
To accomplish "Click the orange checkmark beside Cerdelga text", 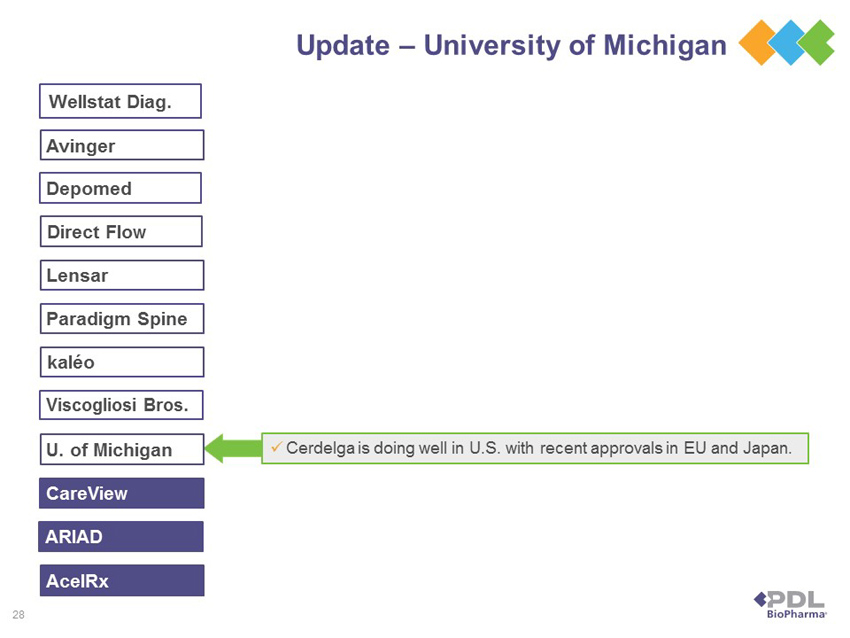I will [276, 447].
